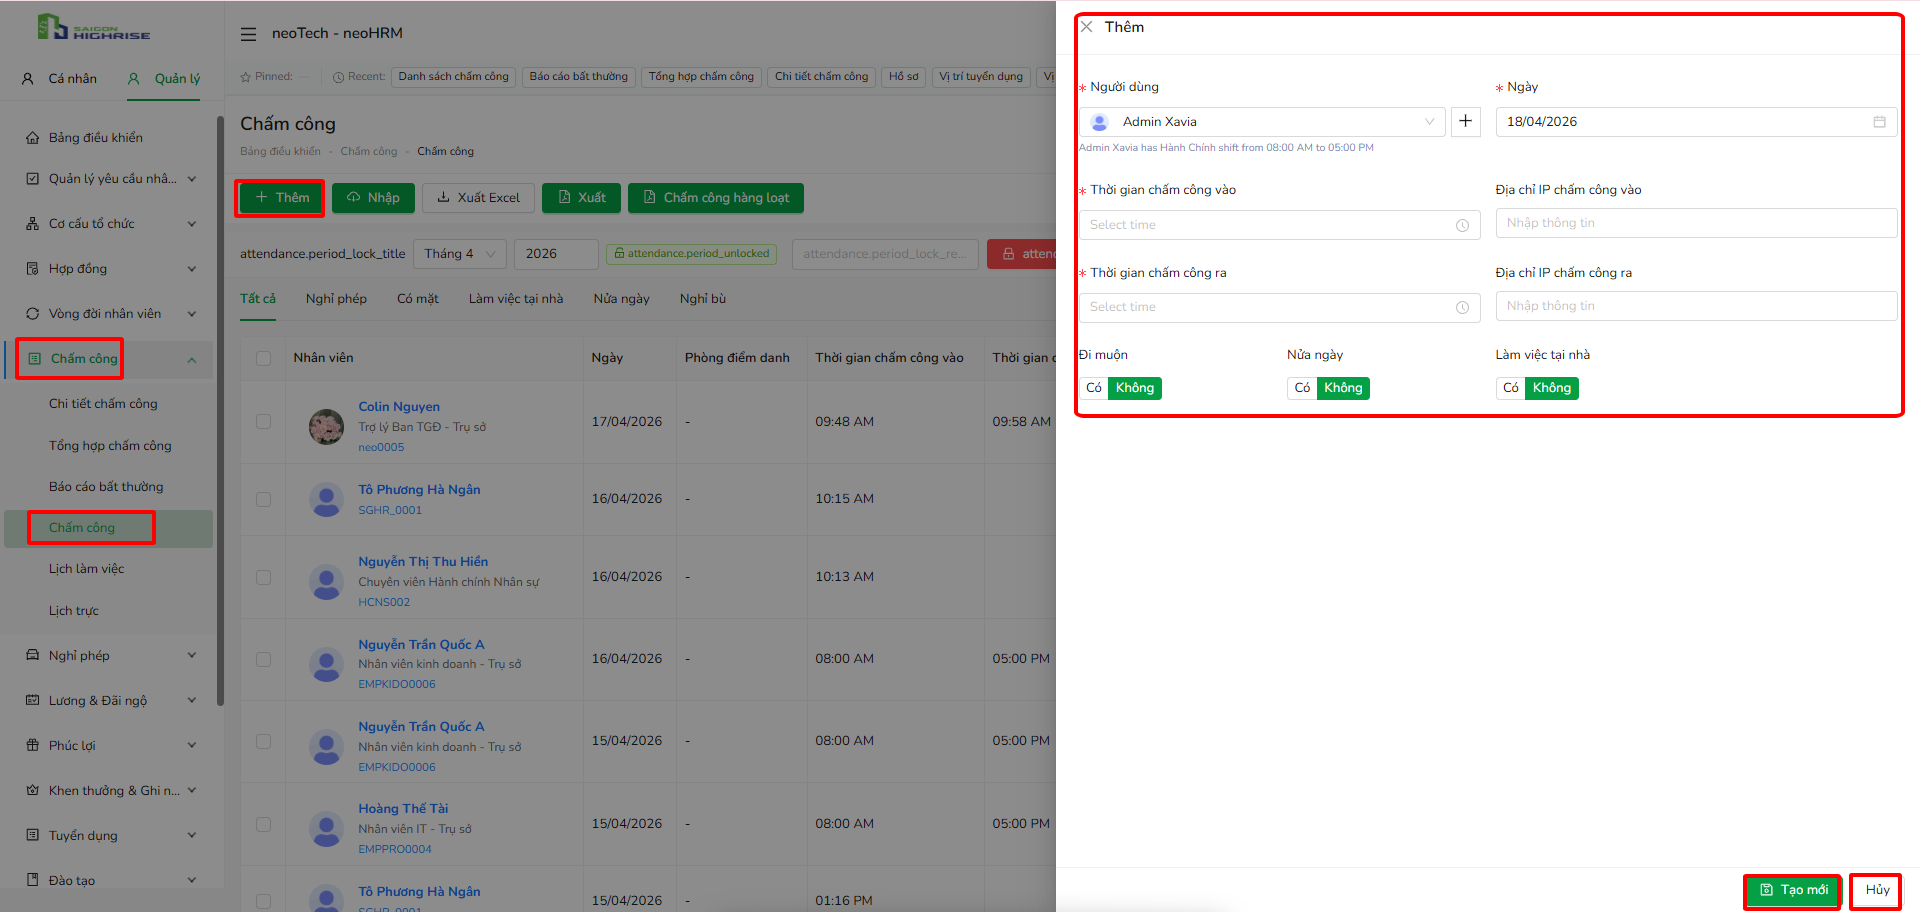Viewport: 1920px width, 912px height.
Task: Expand the Lương & Đãi ngộ menu
Action: click(192, 701)
